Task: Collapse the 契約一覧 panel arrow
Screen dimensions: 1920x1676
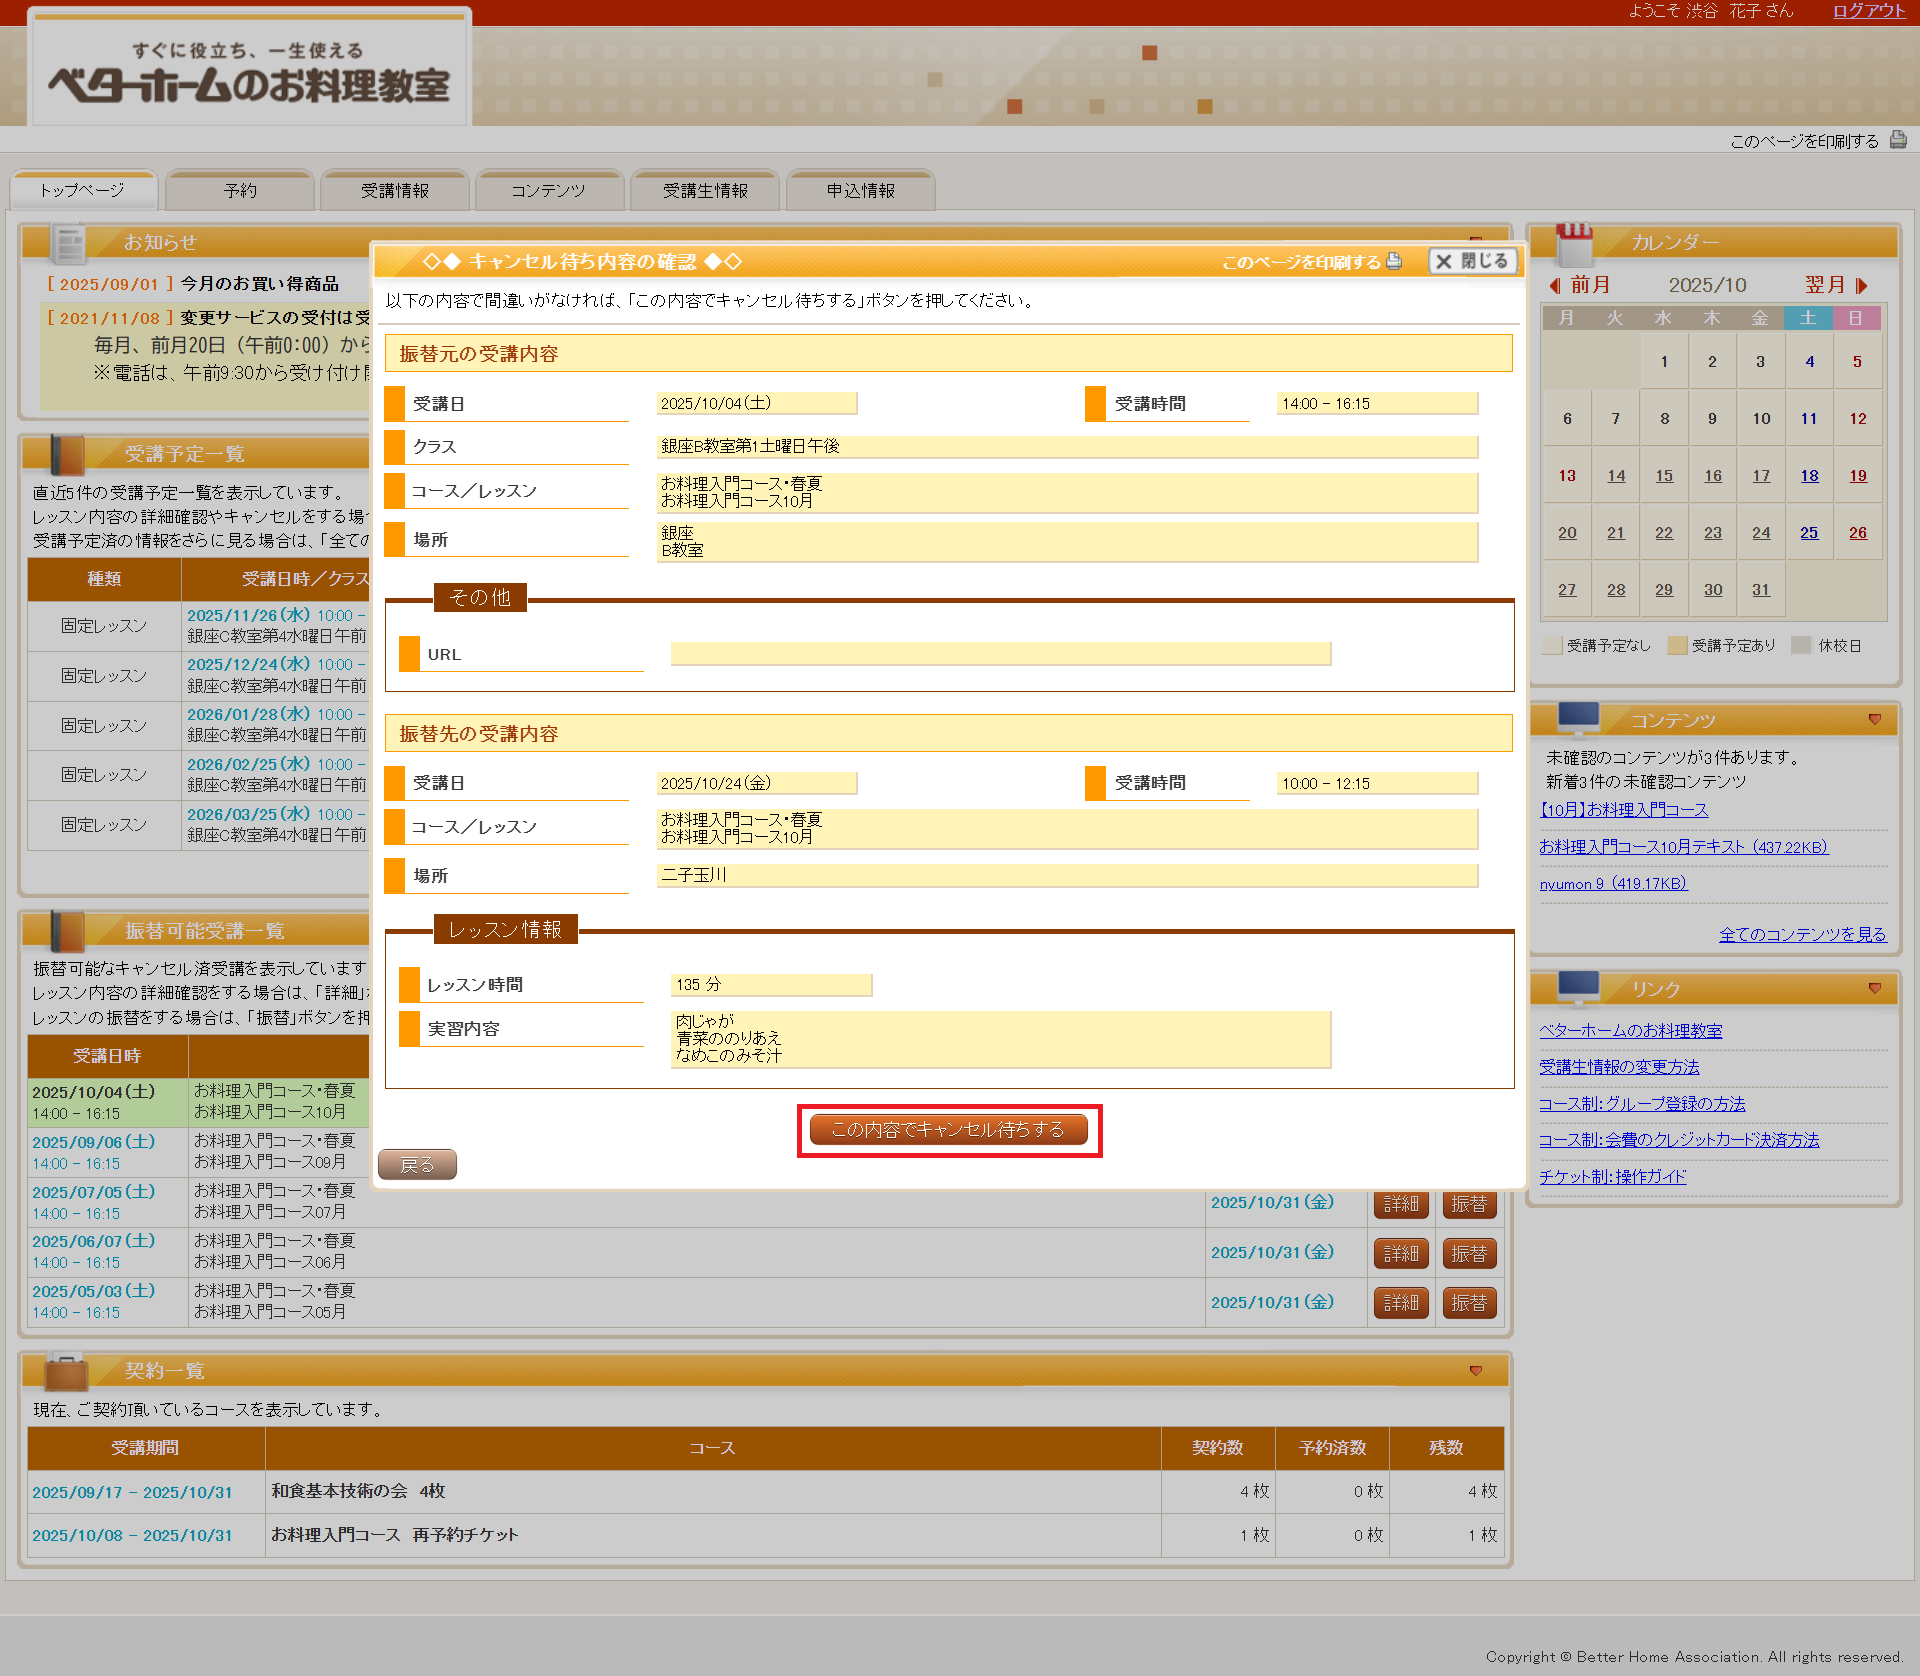Action: (1475, 1371)
